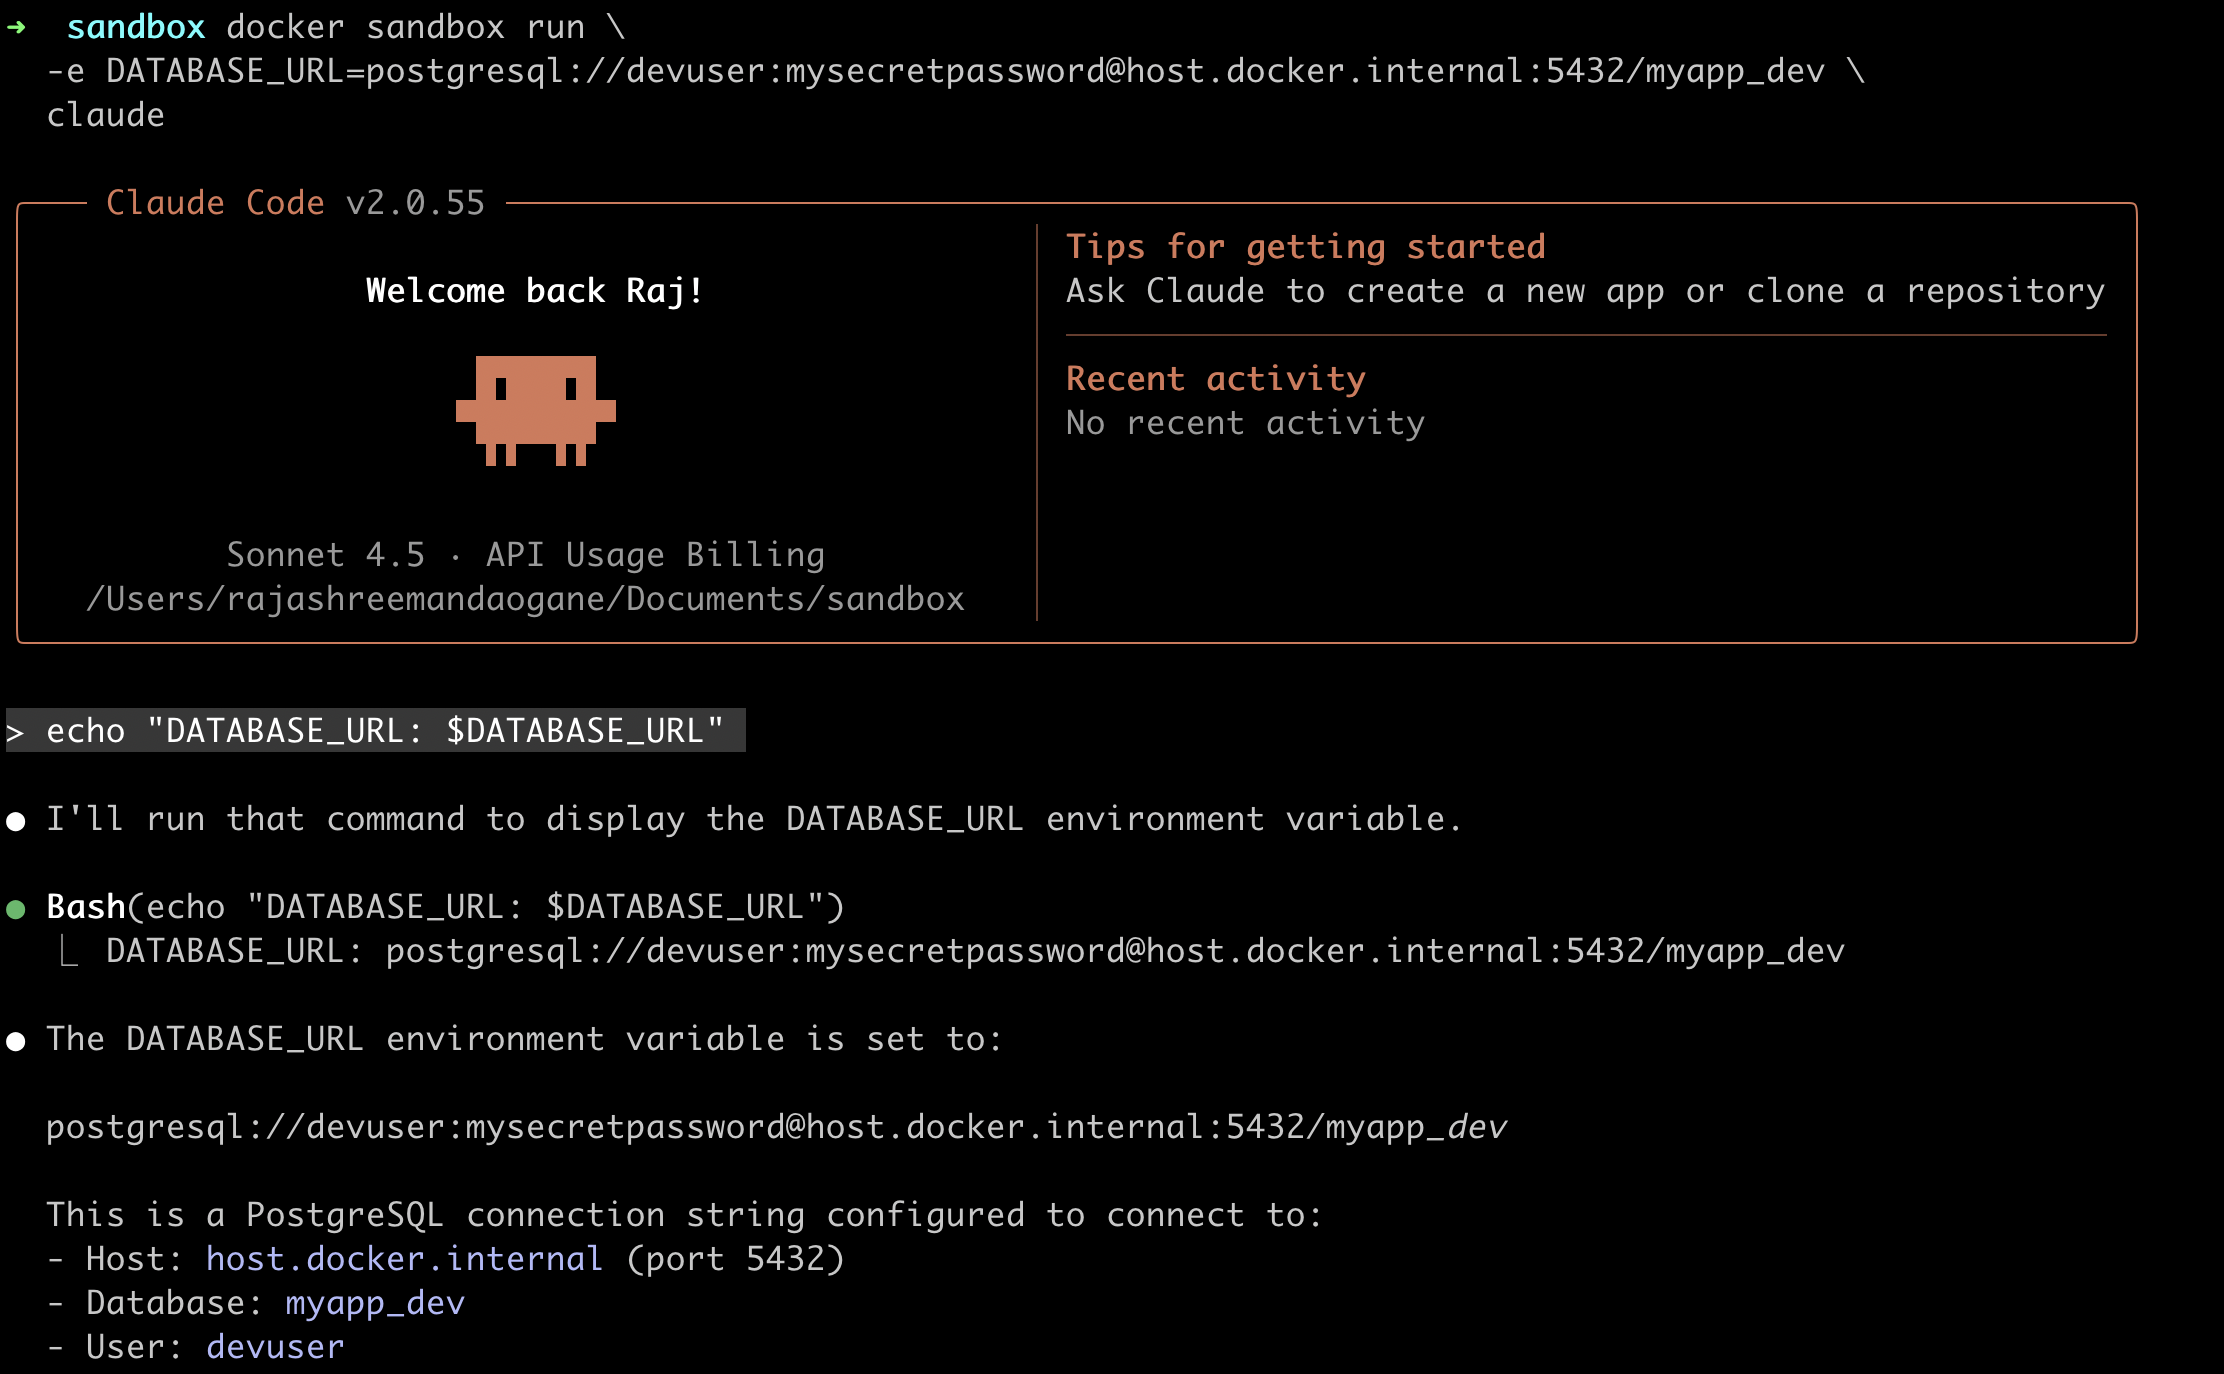Click the ">" prompt symbol before echo
This screenshot has width=2224, height=1374.
16,731
